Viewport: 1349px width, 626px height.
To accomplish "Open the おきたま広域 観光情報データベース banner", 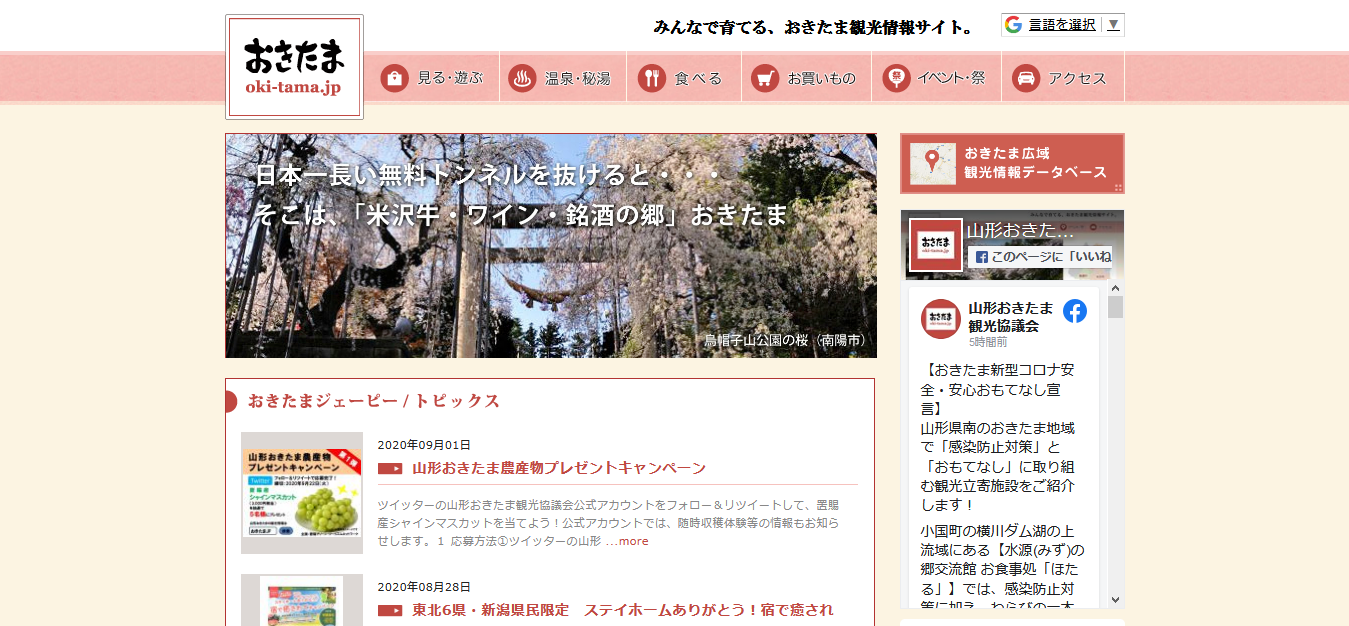I will point(1012,163).
